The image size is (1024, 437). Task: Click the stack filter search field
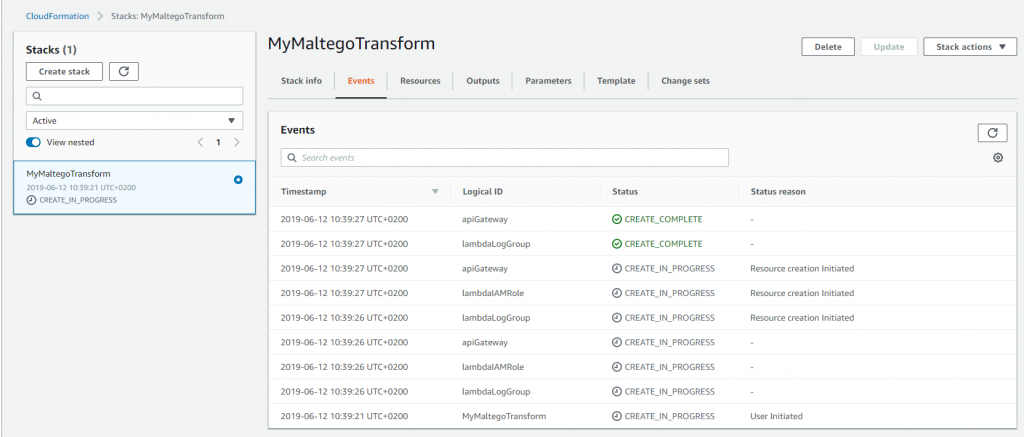tap(135, 96)
